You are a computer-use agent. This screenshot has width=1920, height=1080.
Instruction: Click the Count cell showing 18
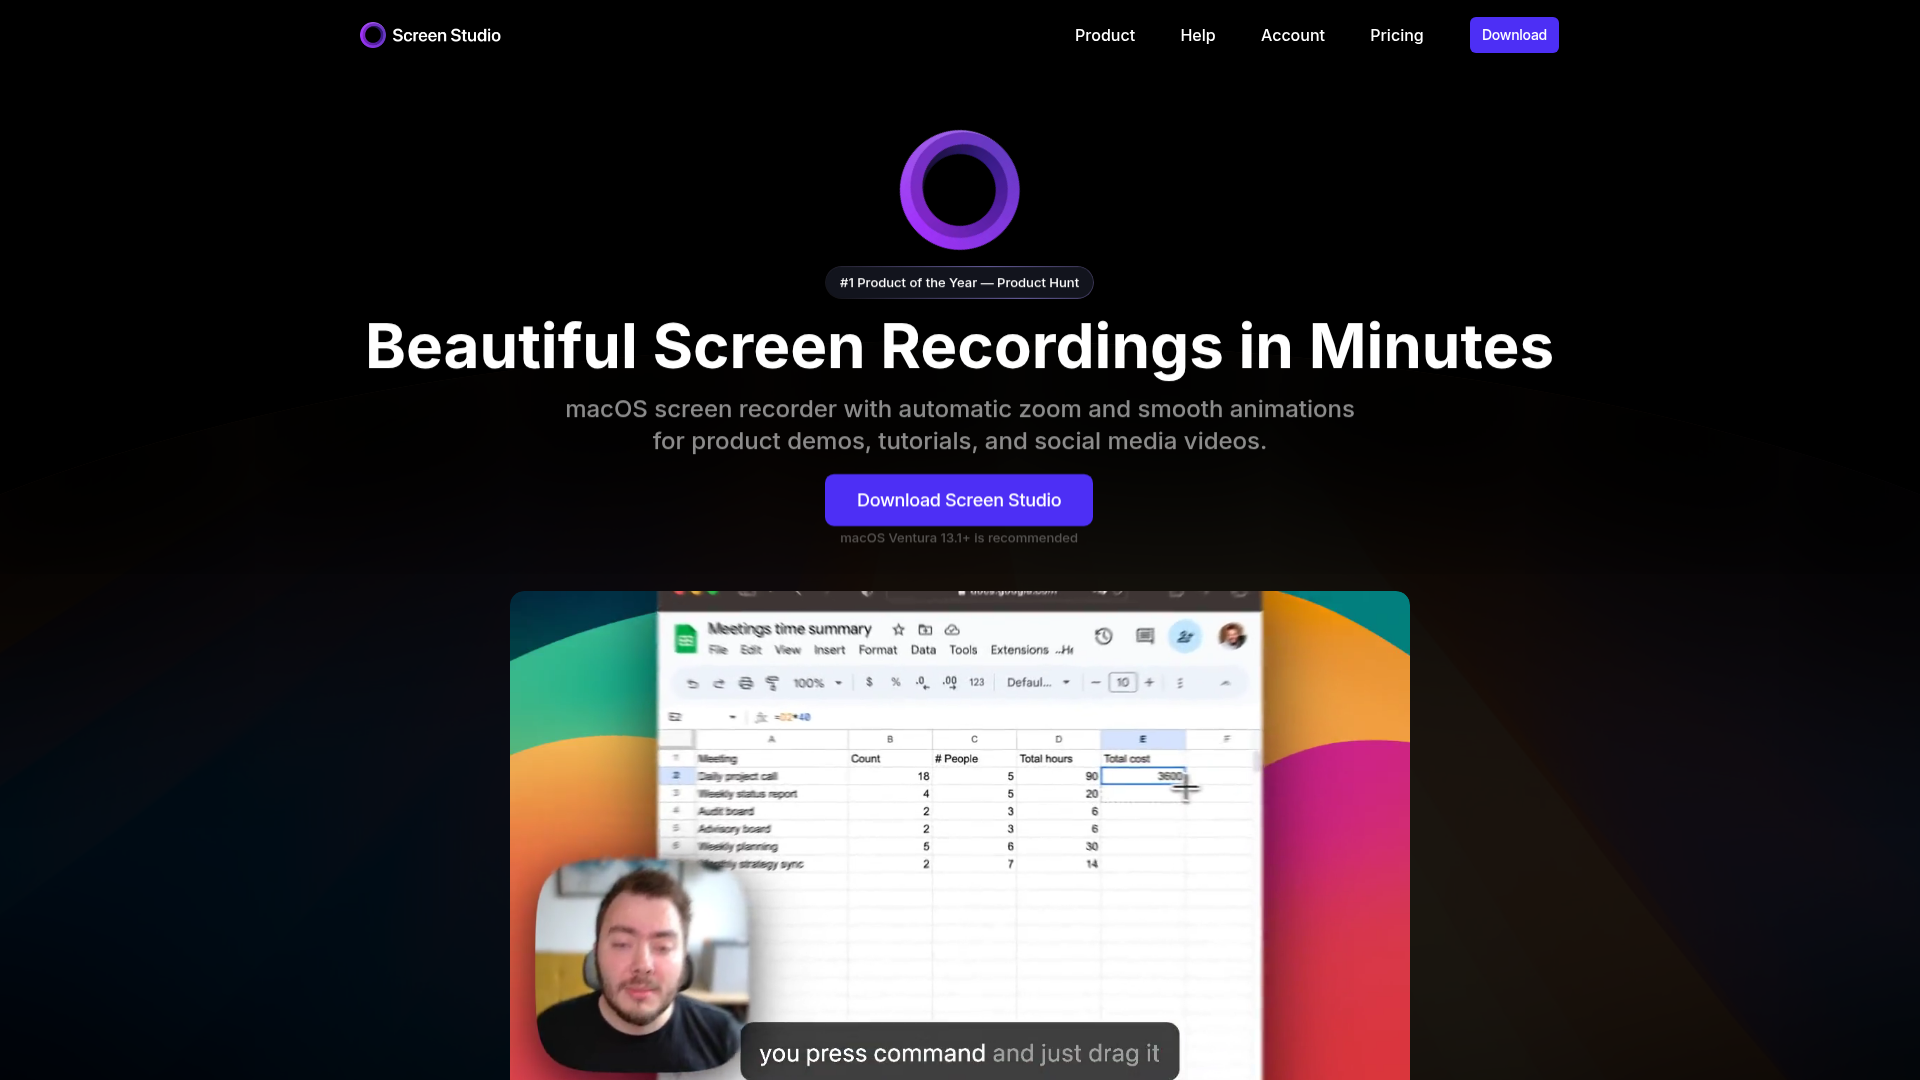[890, 776]
